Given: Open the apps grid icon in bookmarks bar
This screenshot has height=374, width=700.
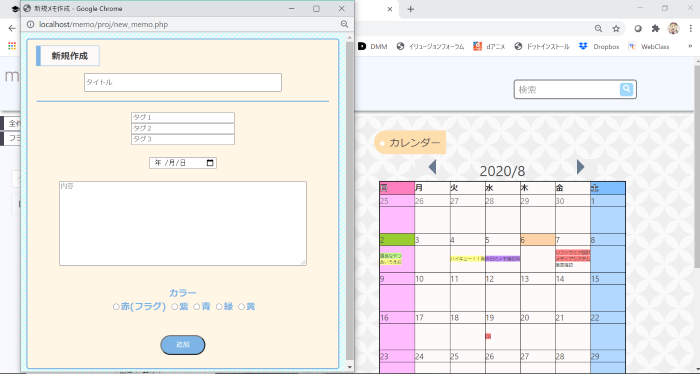Looking at the screenshot, I should (x=12, y=46).
